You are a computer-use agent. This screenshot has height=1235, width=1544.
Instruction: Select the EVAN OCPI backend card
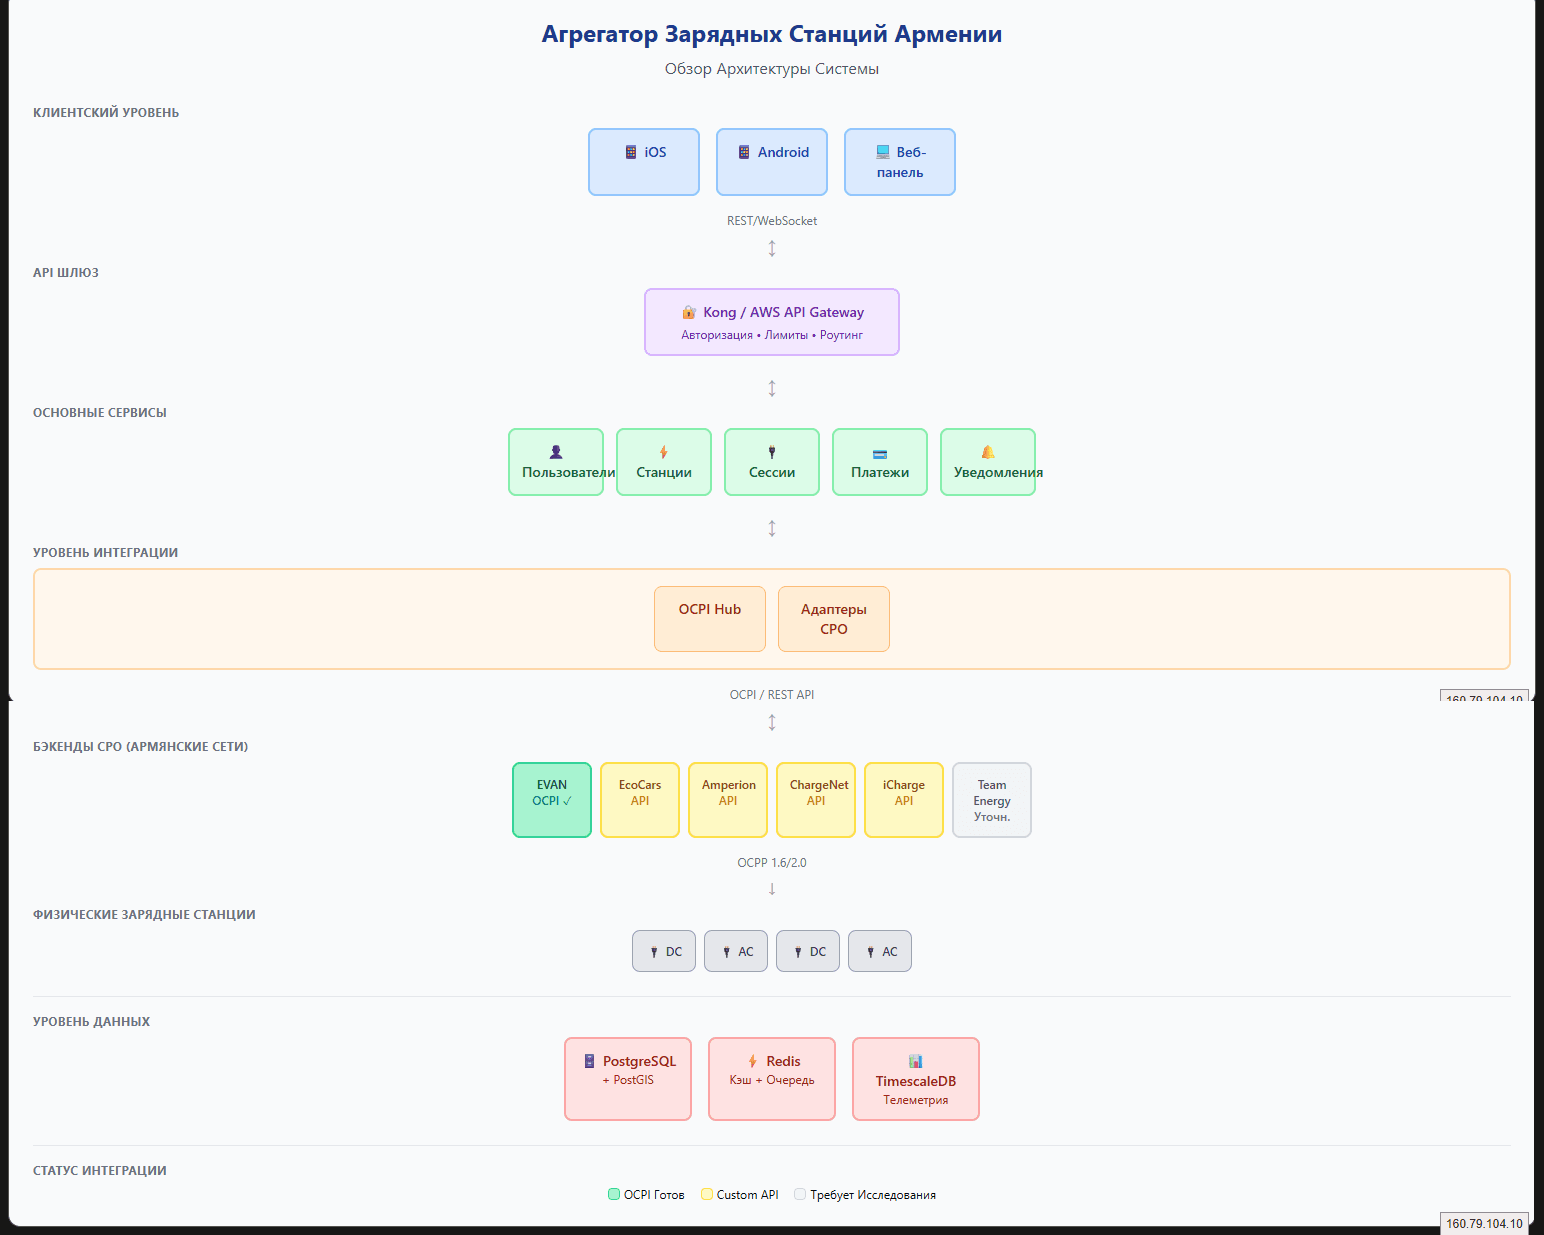point(552,800)
